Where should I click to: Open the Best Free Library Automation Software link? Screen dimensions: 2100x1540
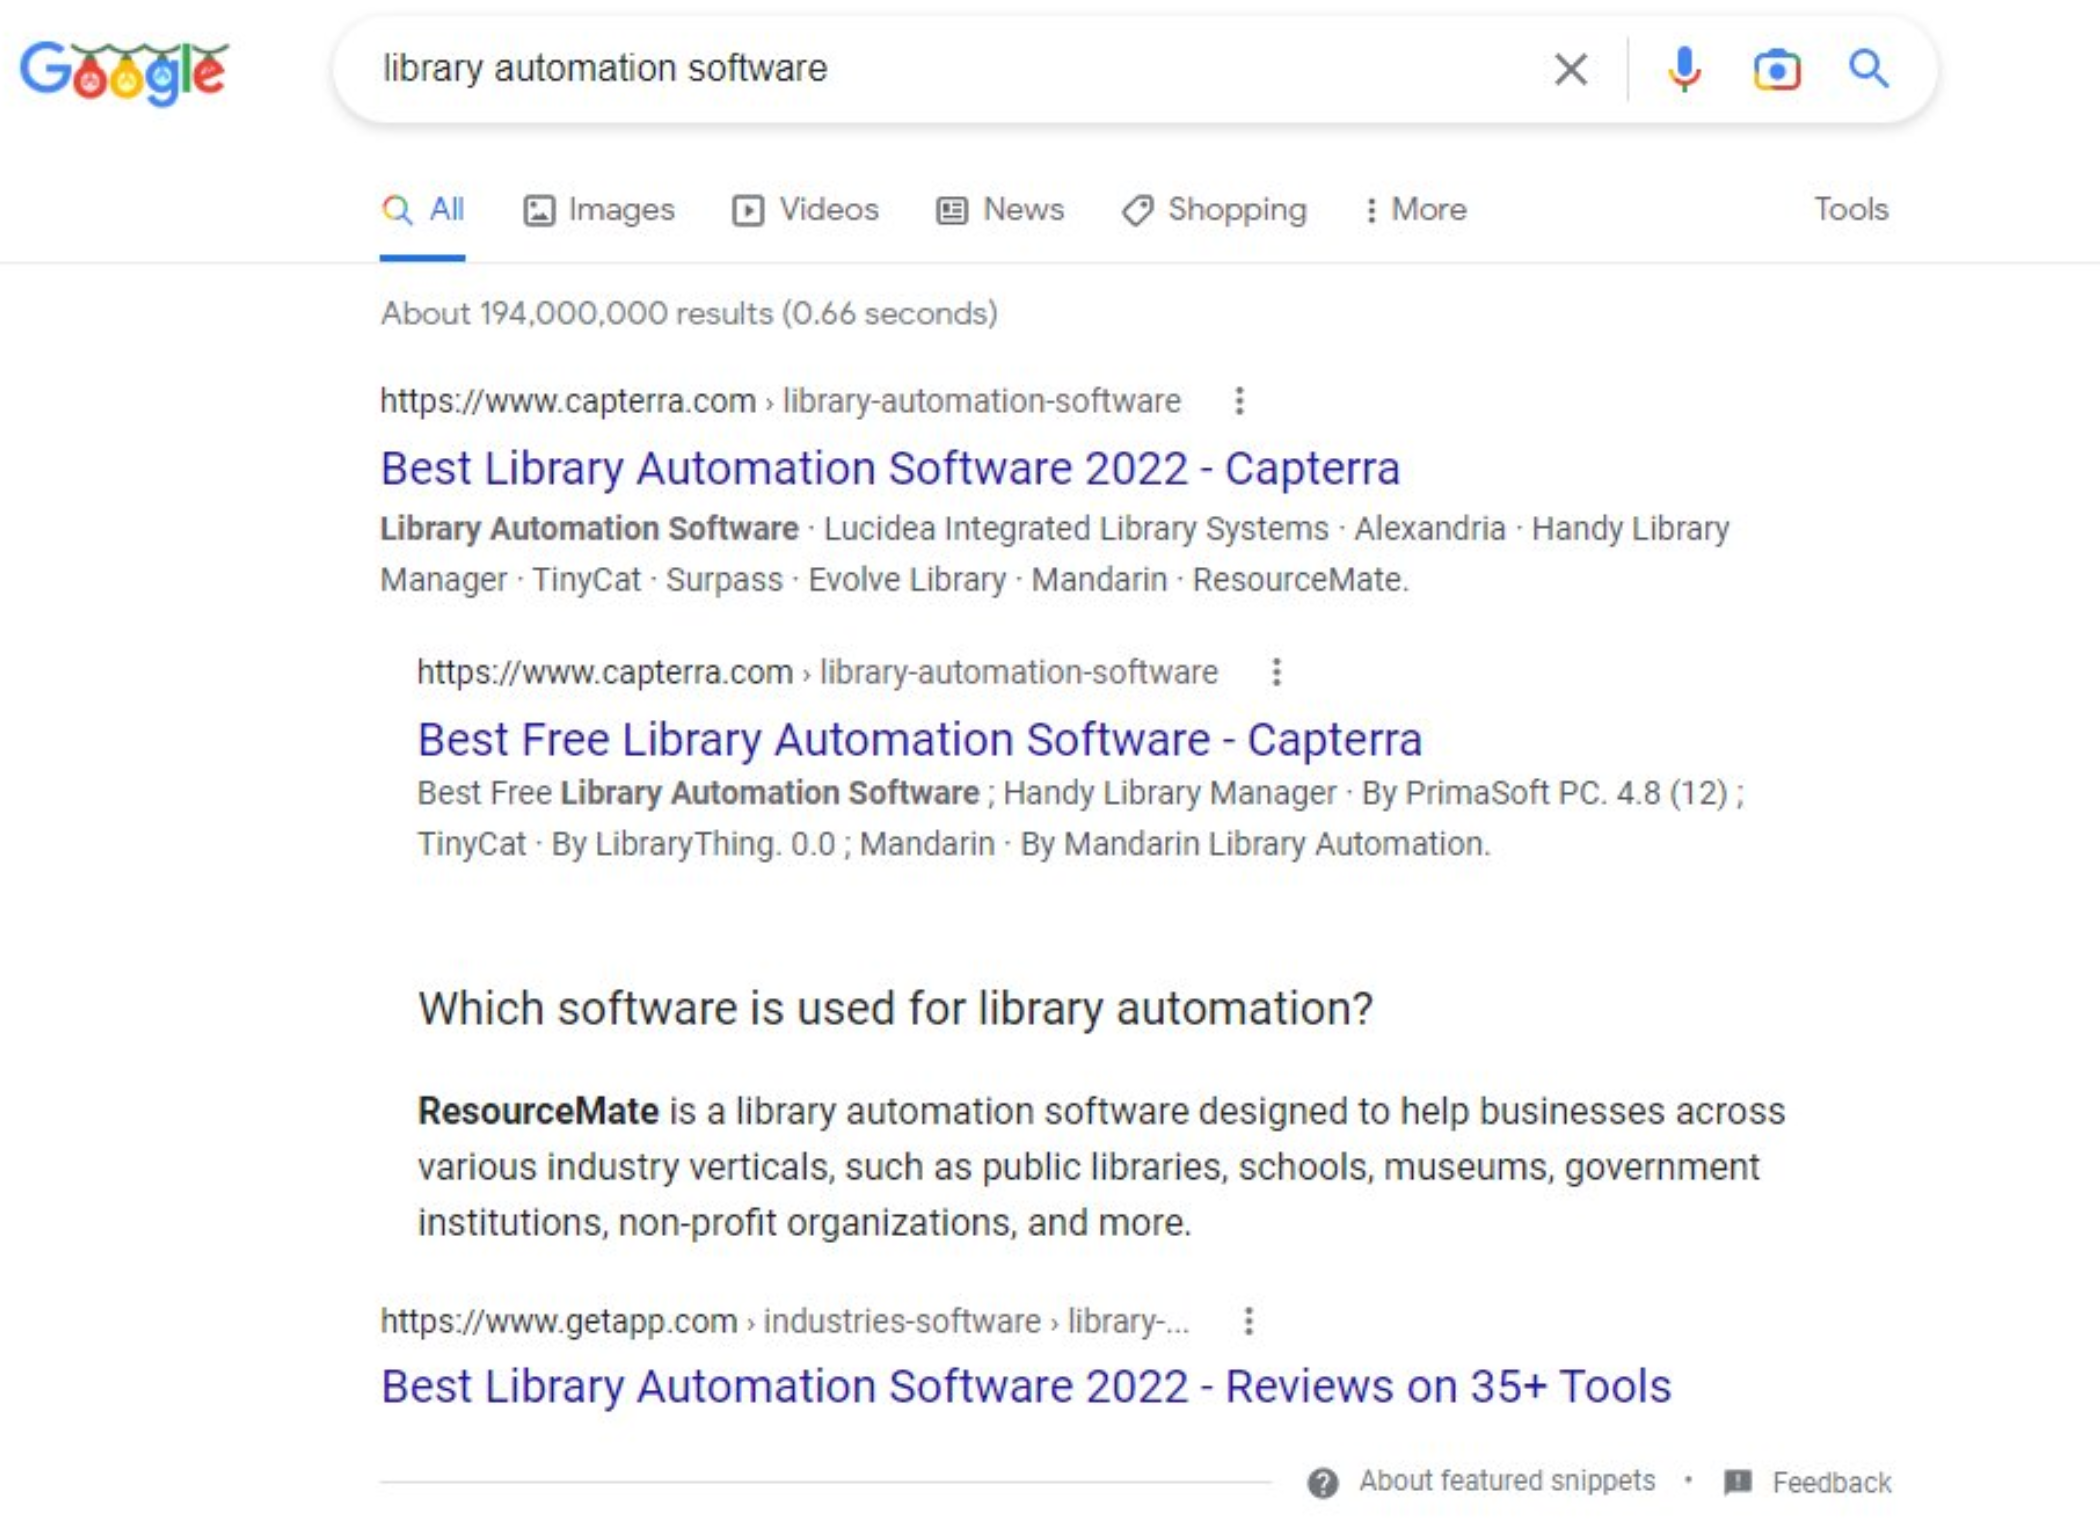pyautogui.click(x=920, y=740)
